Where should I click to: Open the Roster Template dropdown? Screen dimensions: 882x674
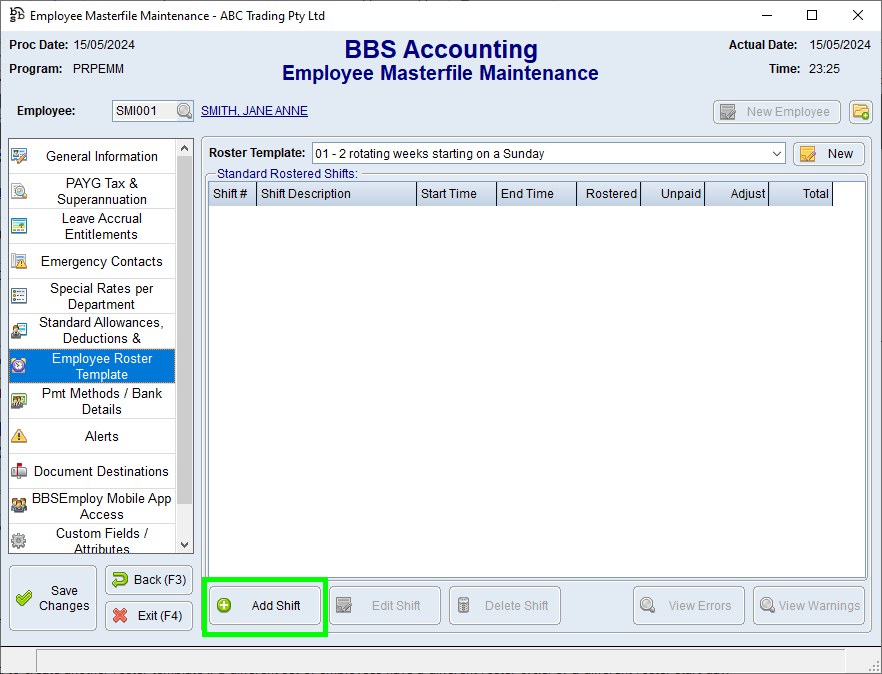coord(777,154)
